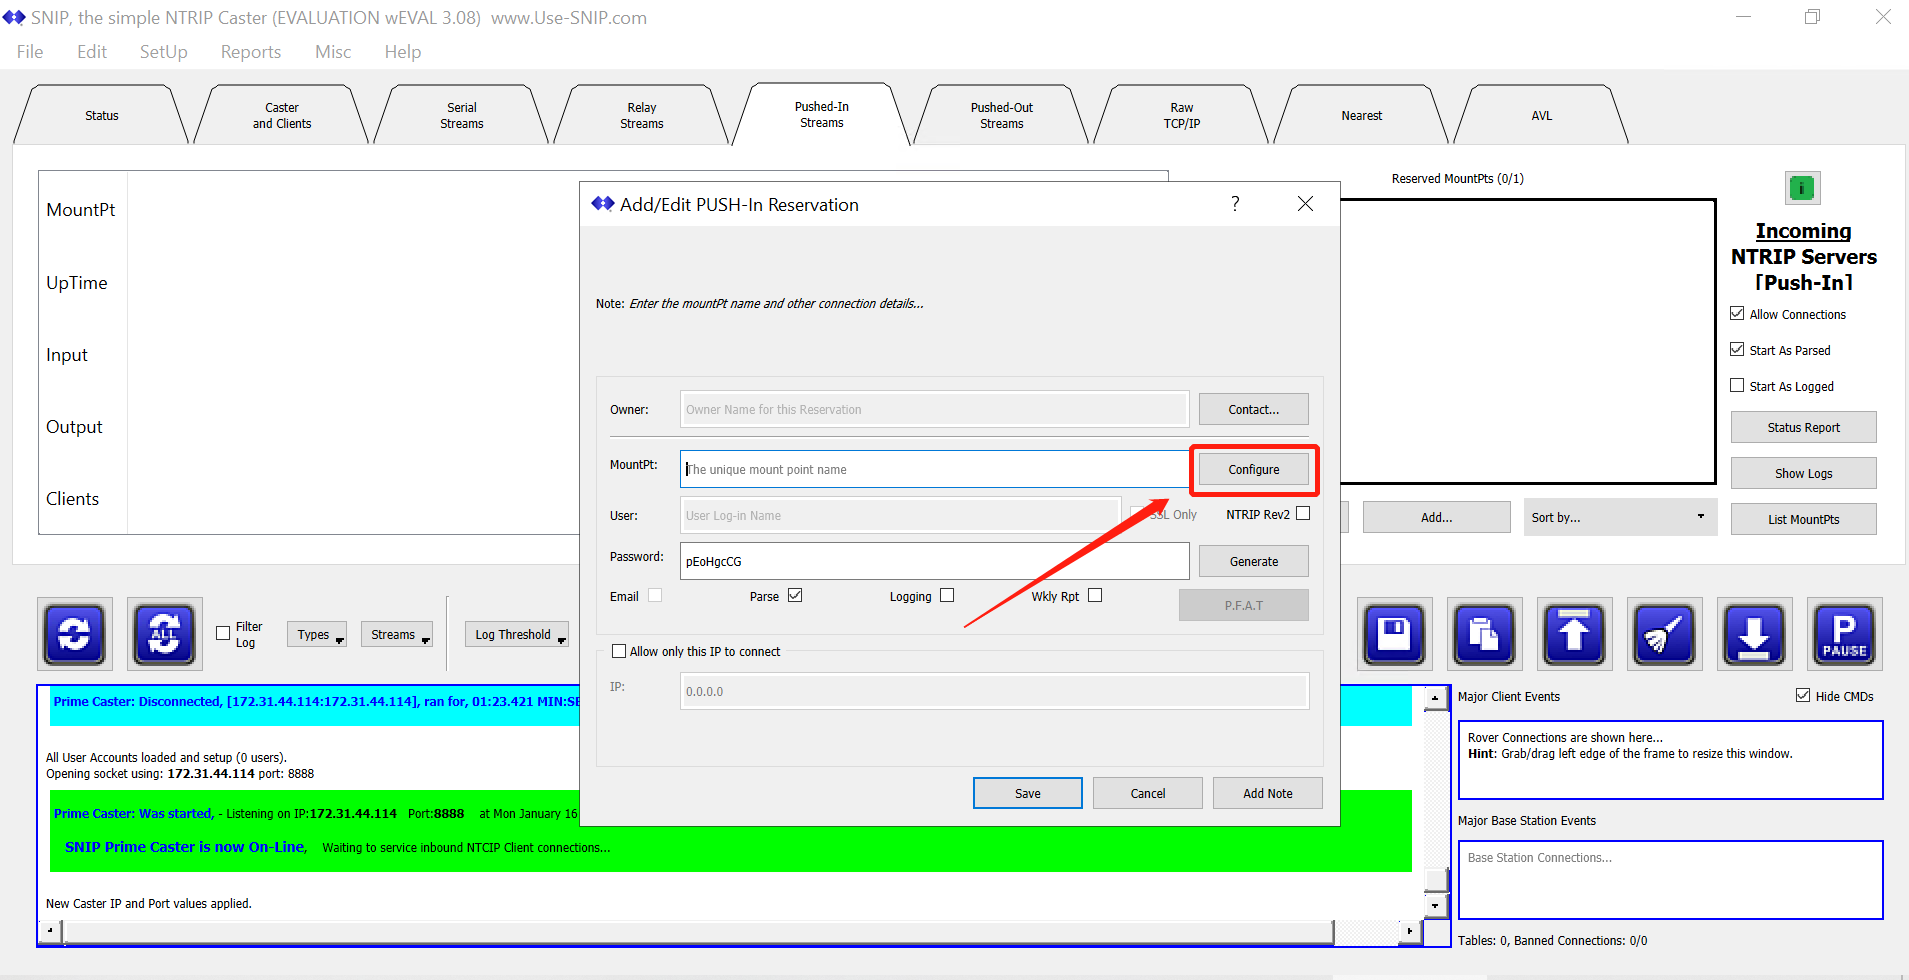This screenshot has width=1909, height=980.
Task: Toggle the Logging checkbox in dialog
Action: [x=947, y=596]
